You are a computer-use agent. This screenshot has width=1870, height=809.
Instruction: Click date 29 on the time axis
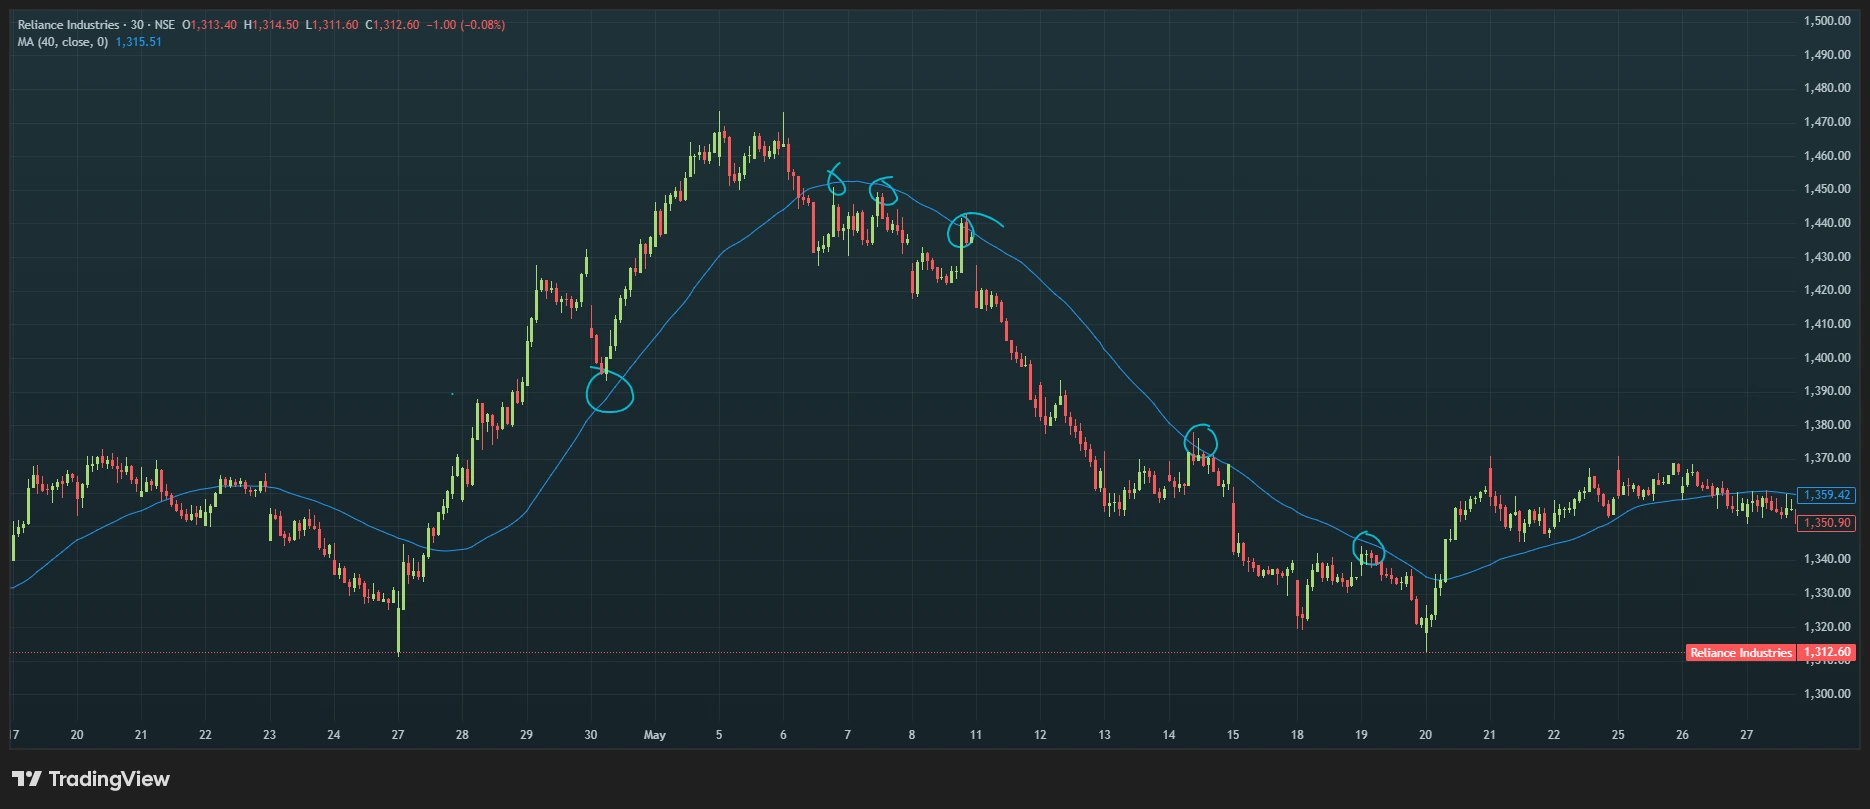coord(526,735)
